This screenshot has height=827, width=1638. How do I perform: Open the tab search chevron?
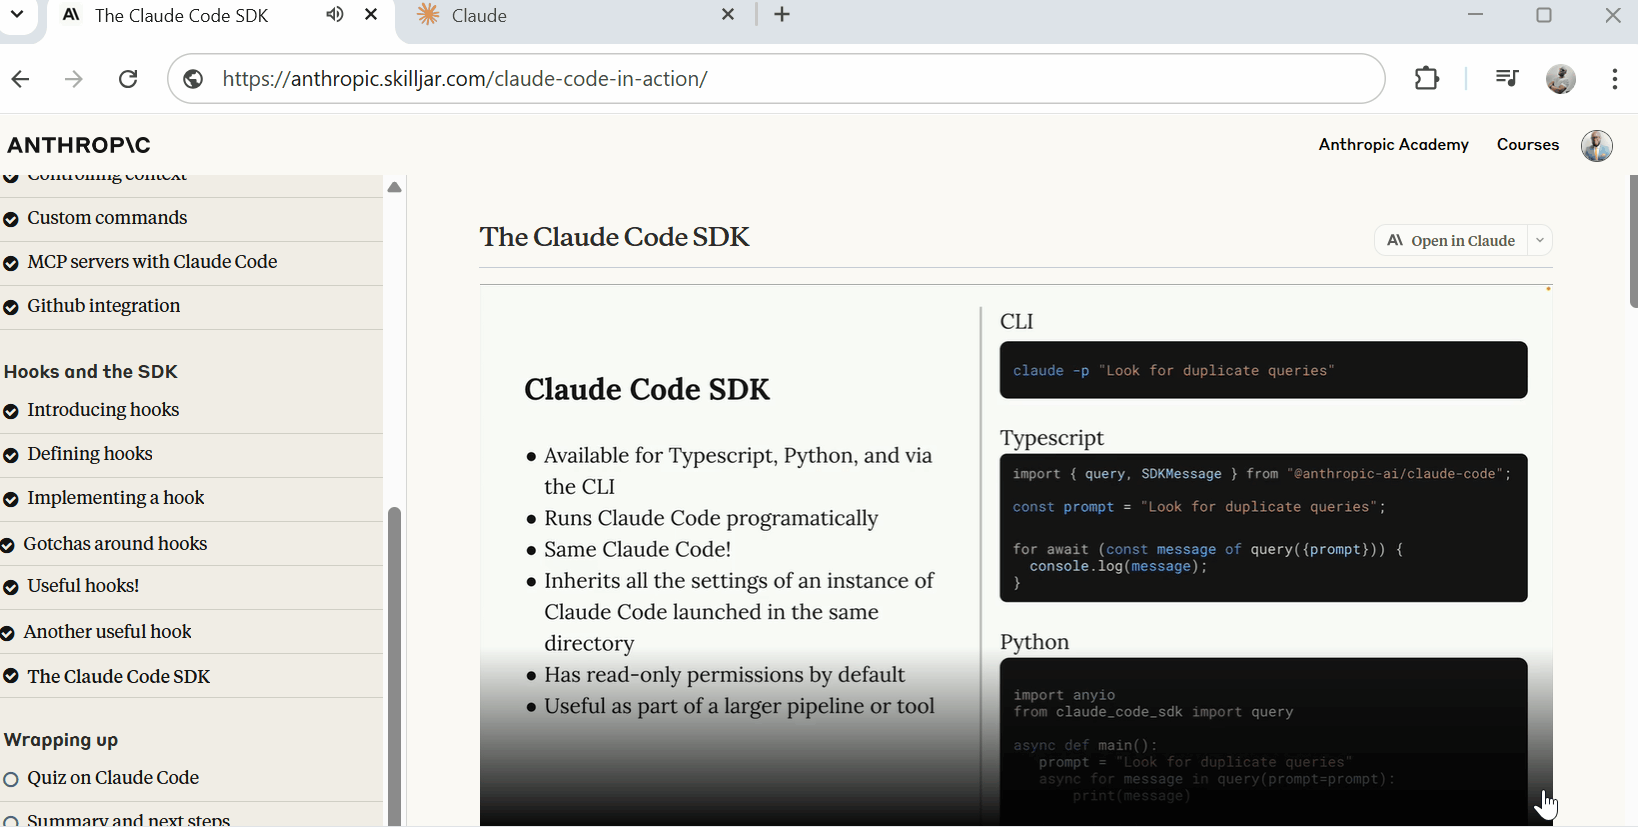click(17, 15)
